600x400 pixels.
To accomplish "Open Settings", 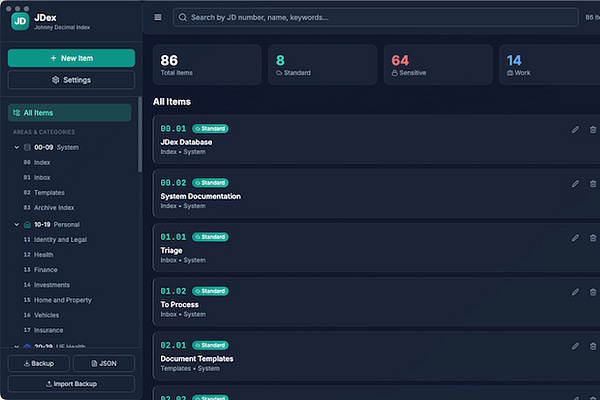I will coord(71,80).
